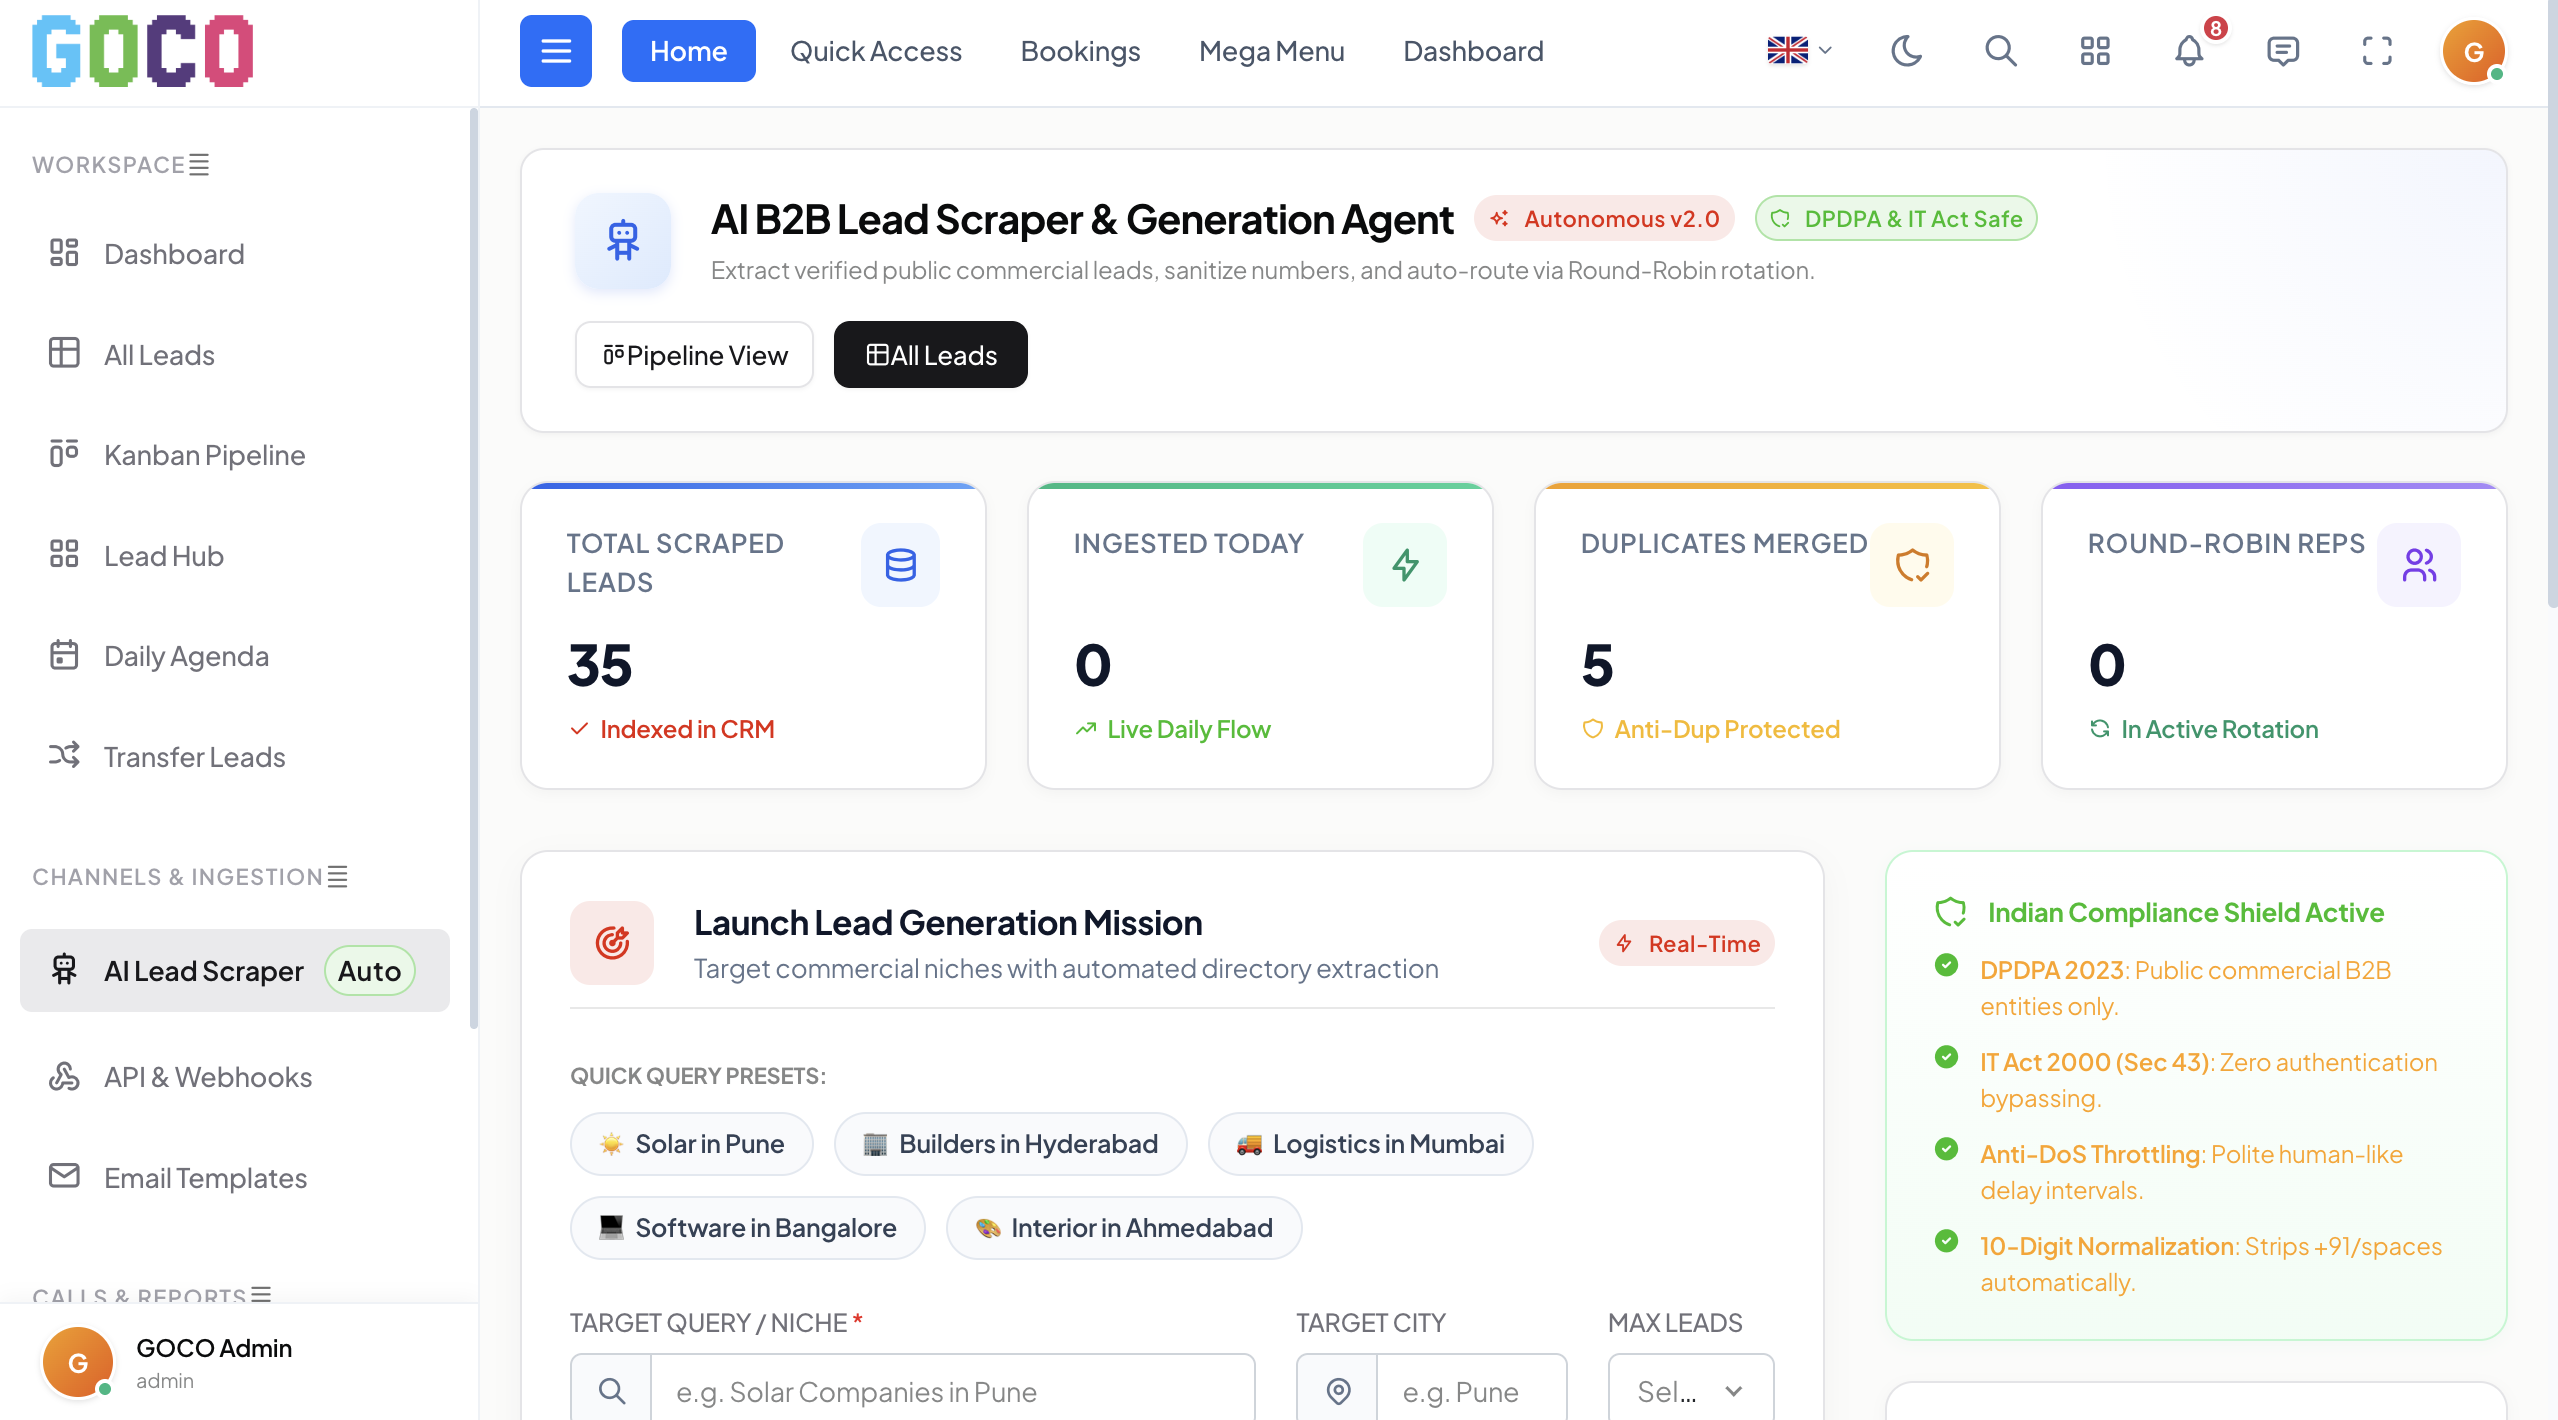Open the language flag dropdown
Viewport: 2558px width, 1420px height.
[1799, 50]
